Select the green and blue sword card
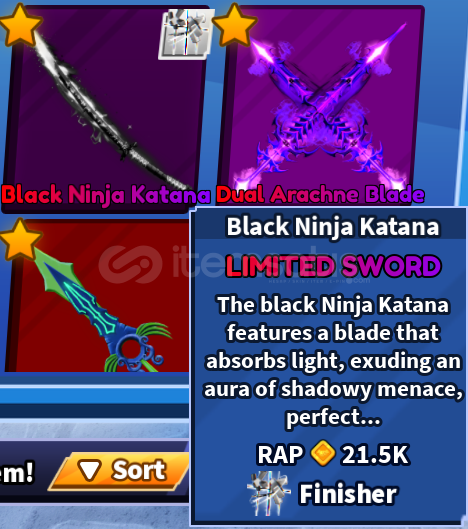This screenshot has width=468, height=529. click(x=96, y=296)
